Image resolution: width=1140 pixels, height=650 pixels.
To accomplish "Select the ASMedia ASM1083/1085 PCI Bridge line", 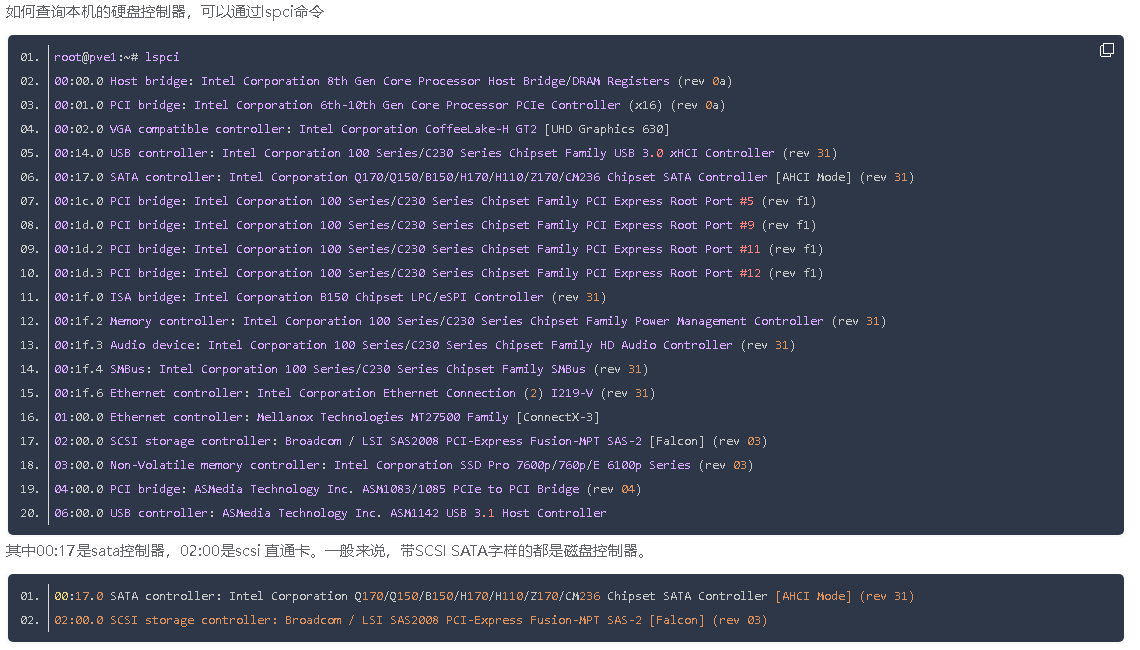I will [348, 489].
